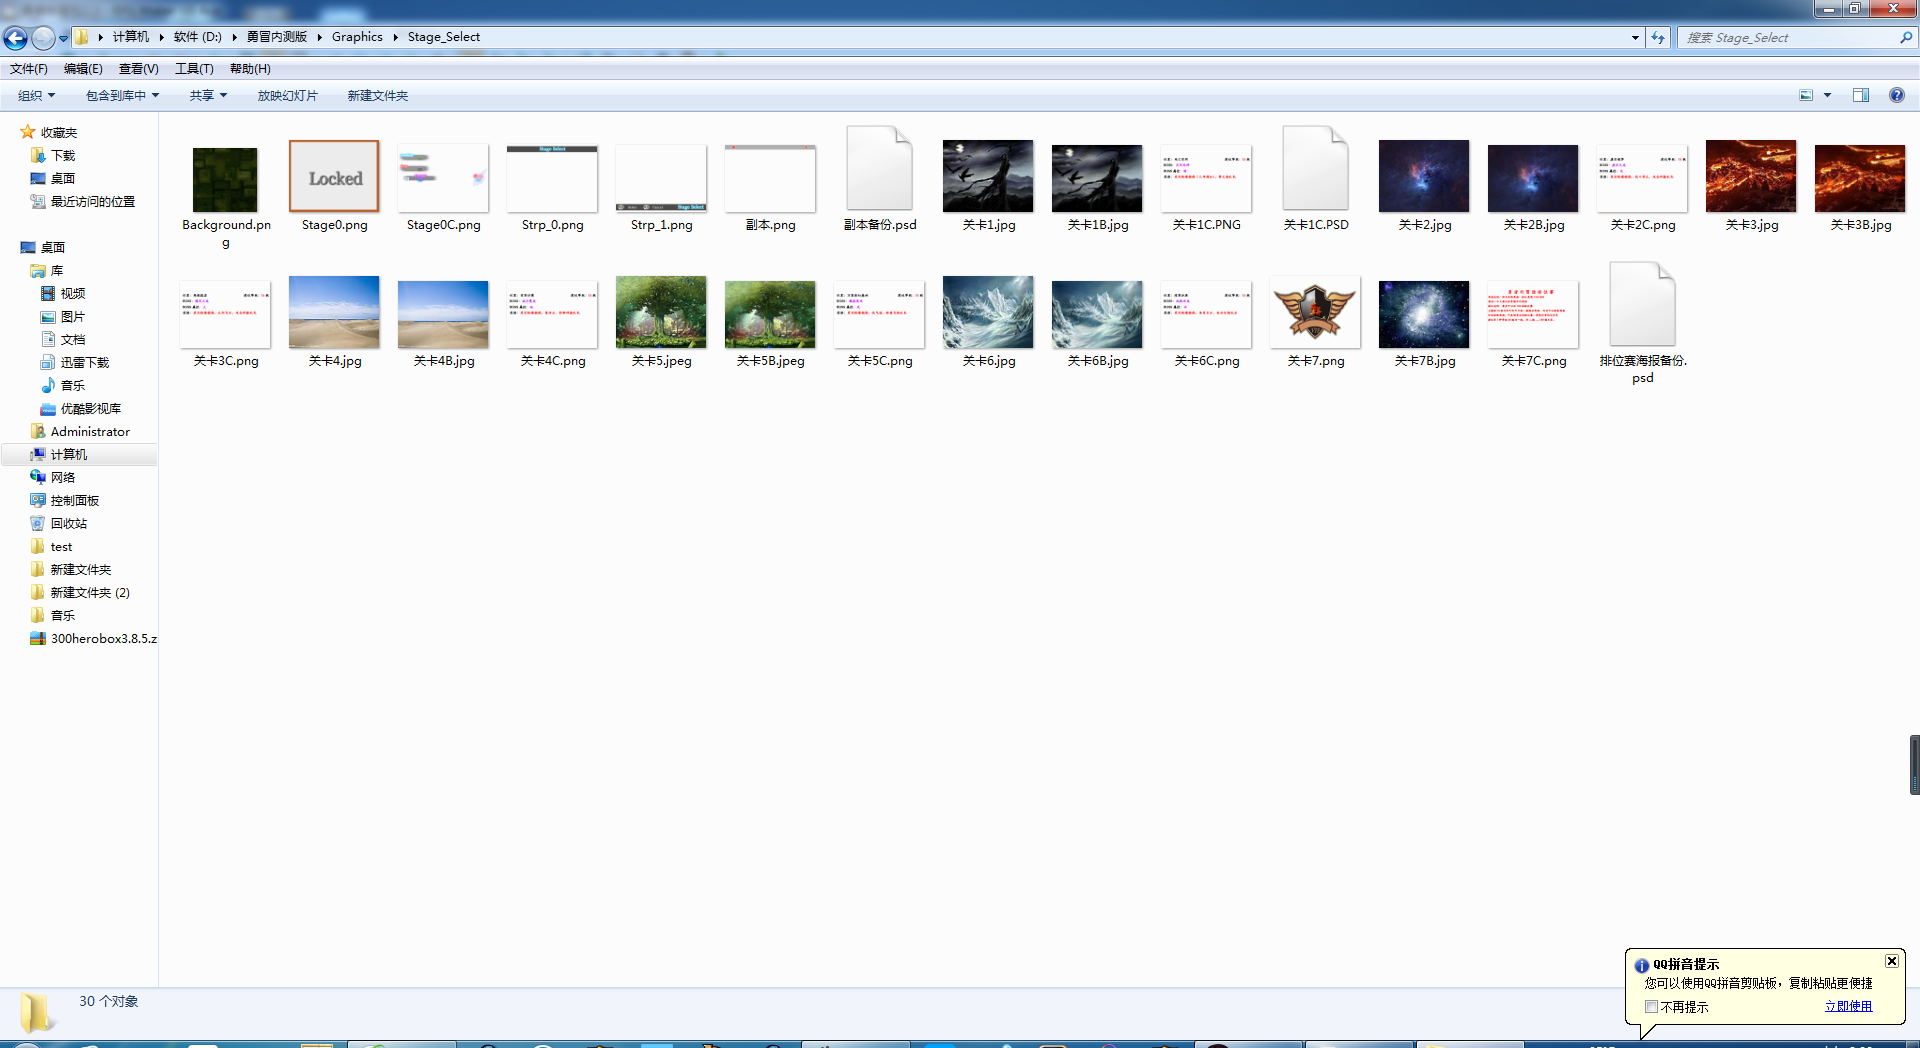Select the 关卡4.jpg desert thumbnail
This screenshot has height=1048, width=1920.
point(334,312)
